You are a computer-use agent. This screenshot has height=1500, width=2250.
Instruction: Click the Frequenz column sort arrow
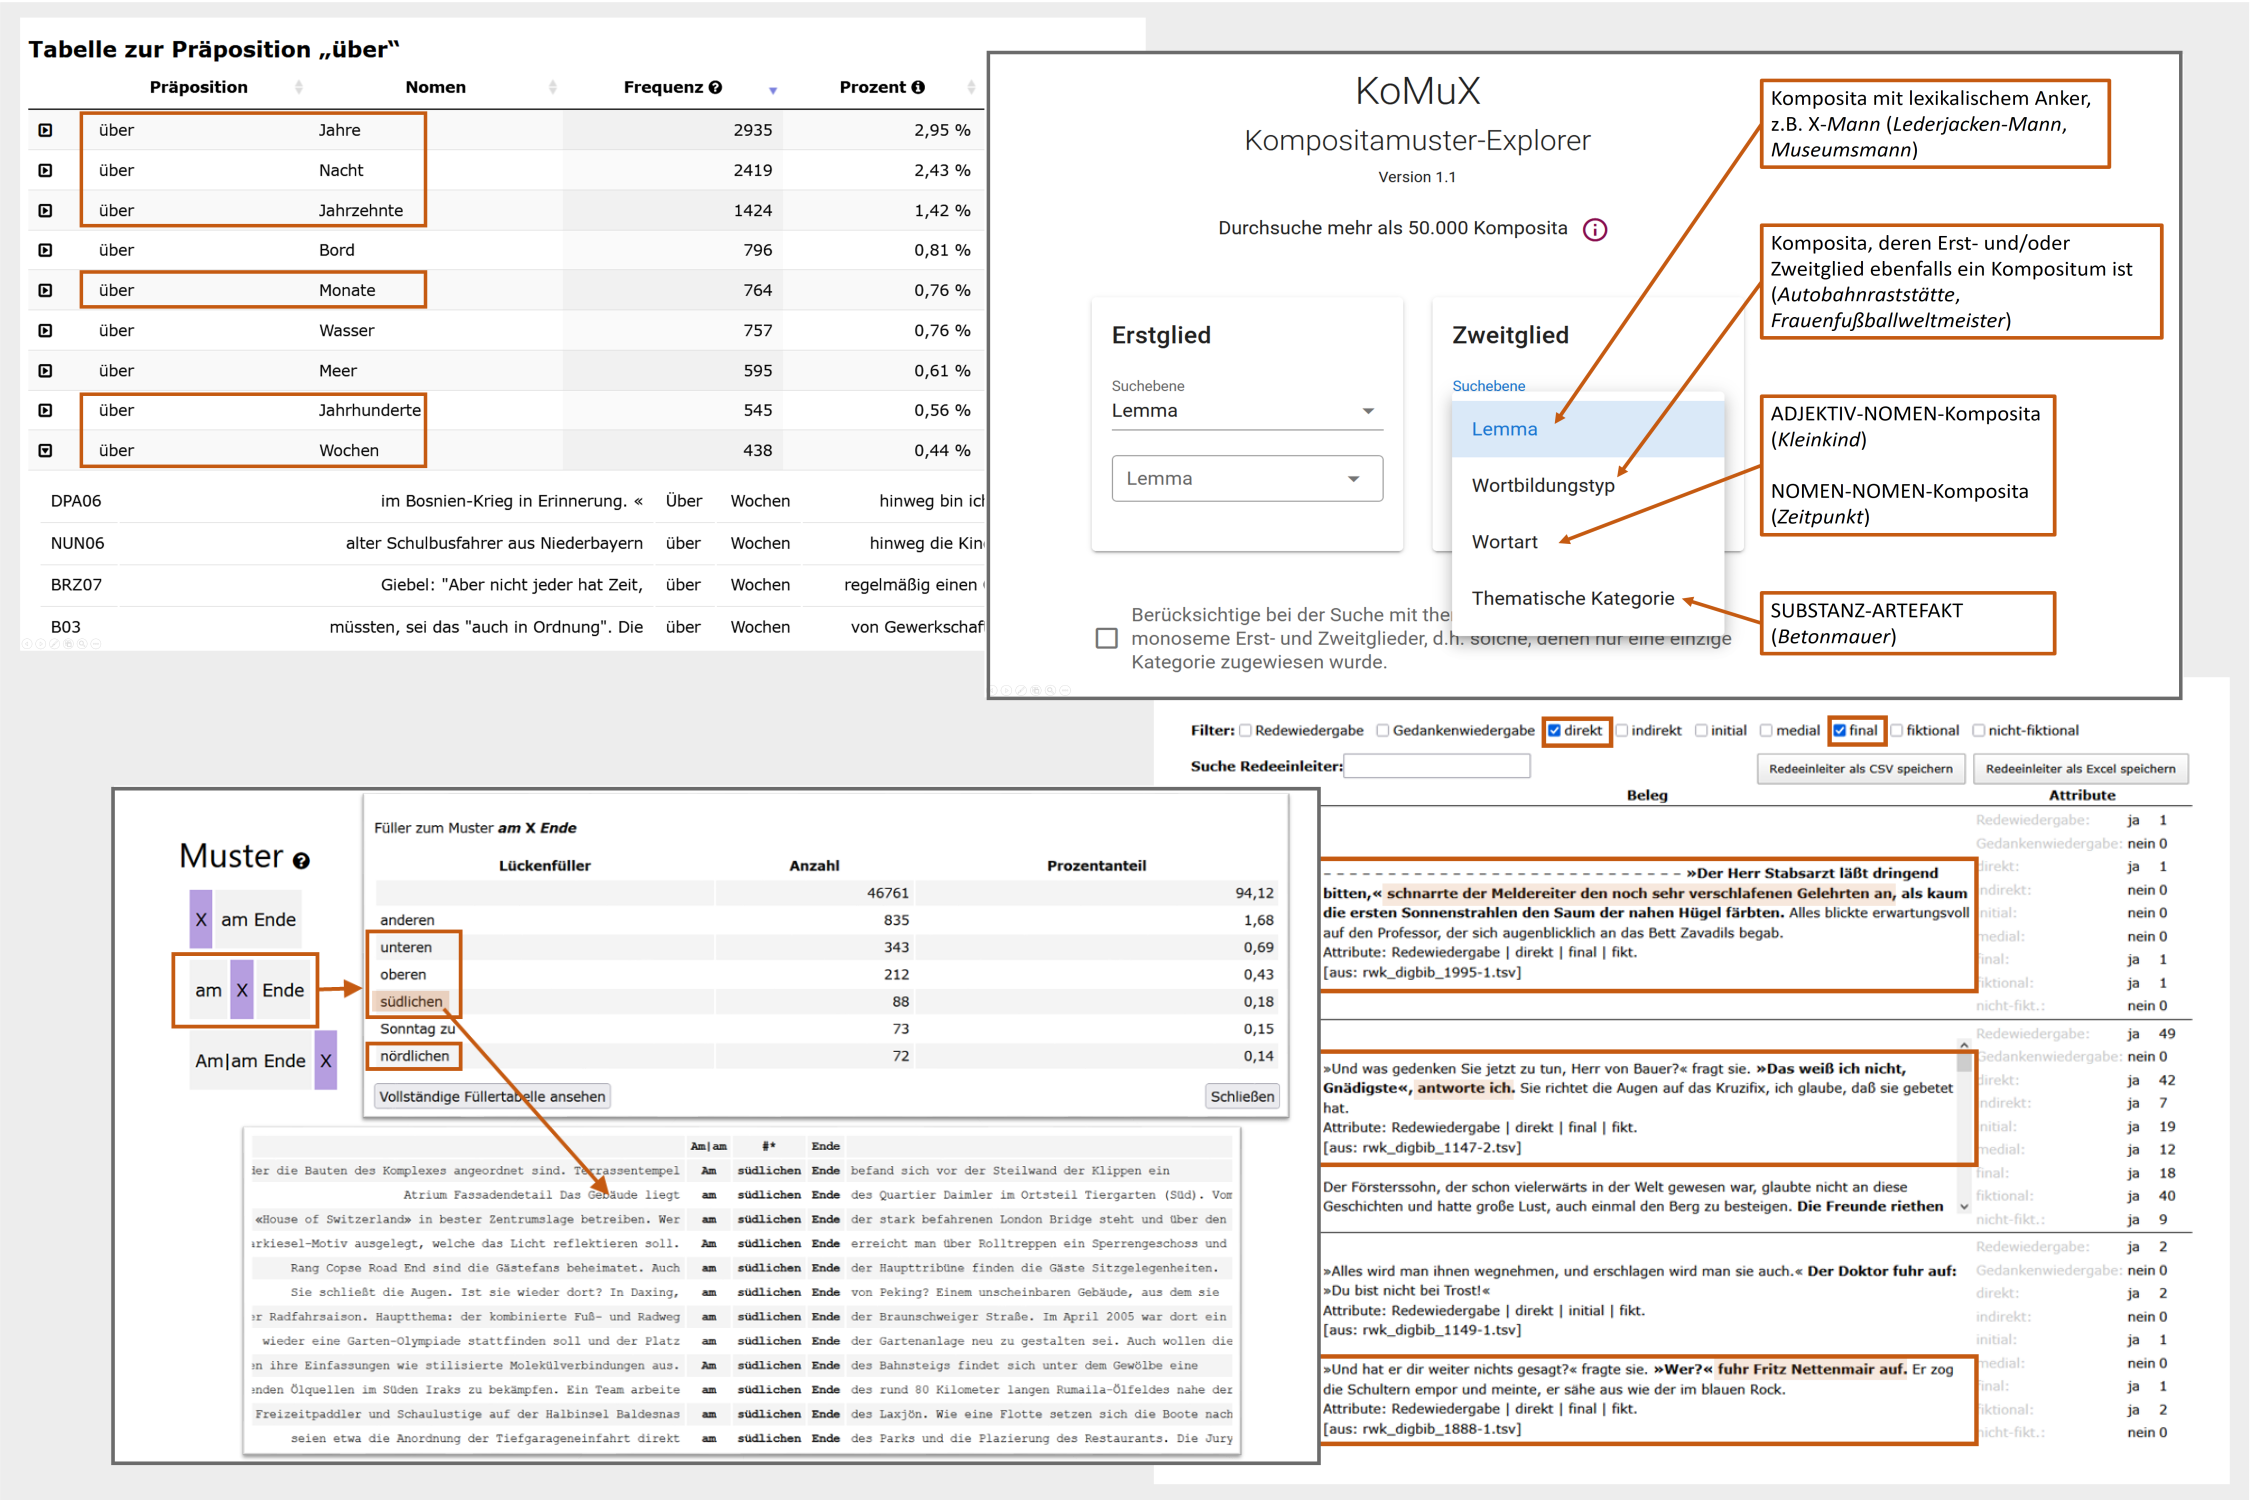(773, 90)
